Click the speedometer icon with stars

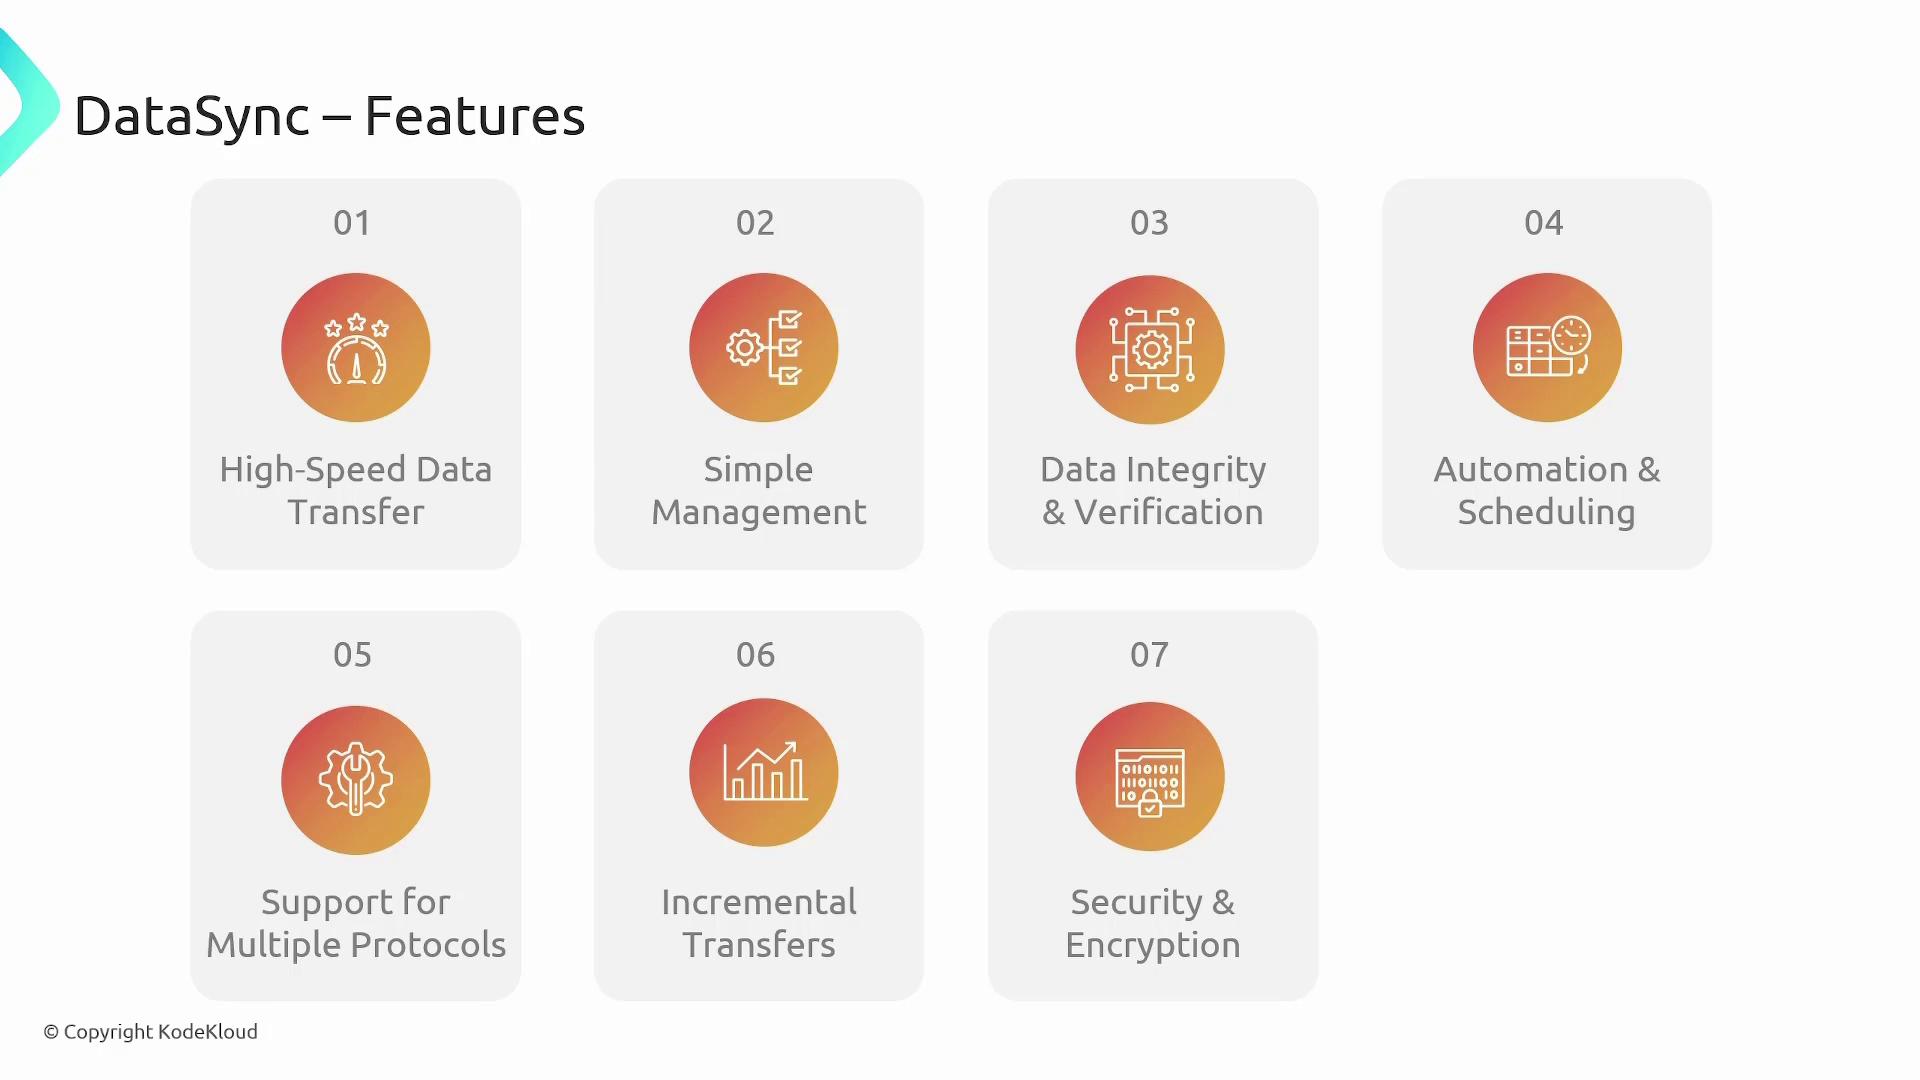point(355,348)
